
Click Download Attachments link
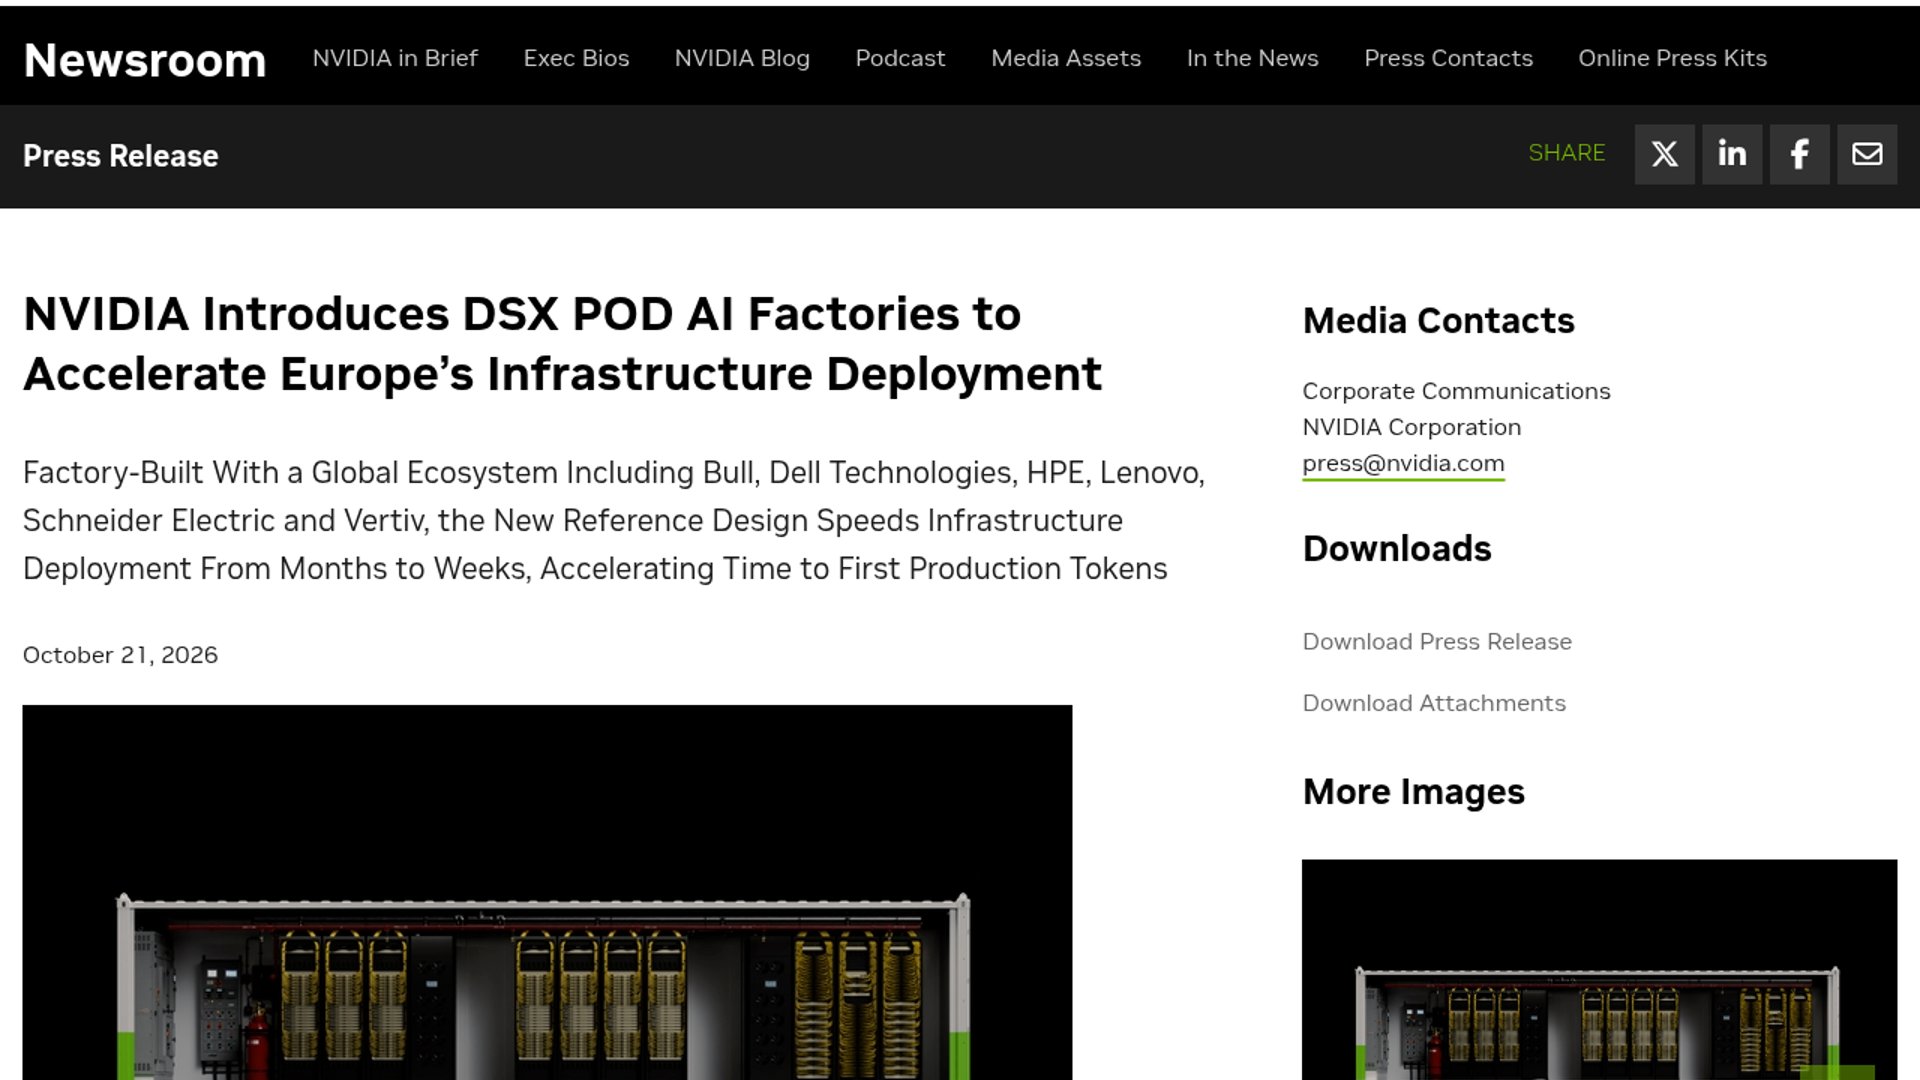click(x=1434, y=704)
